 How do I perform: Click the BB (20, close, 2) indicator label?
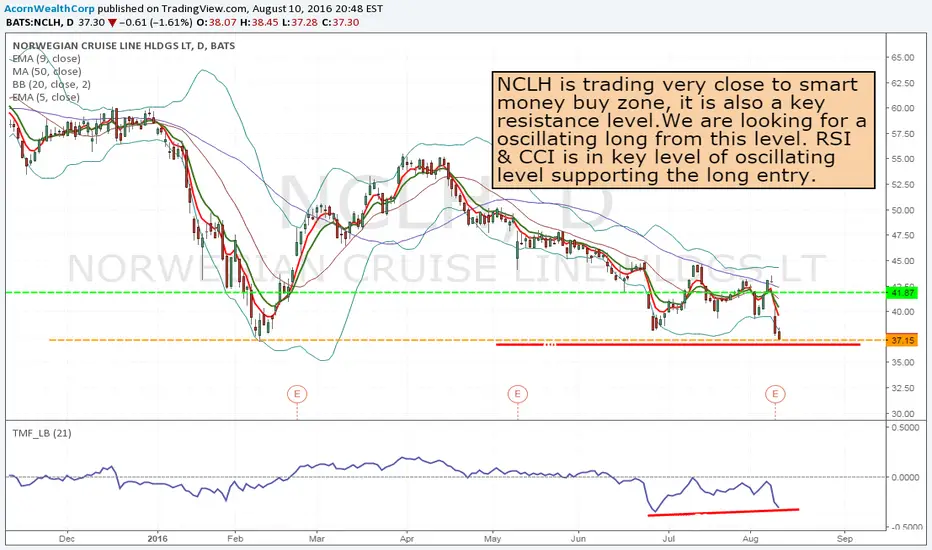pos(51,84)
